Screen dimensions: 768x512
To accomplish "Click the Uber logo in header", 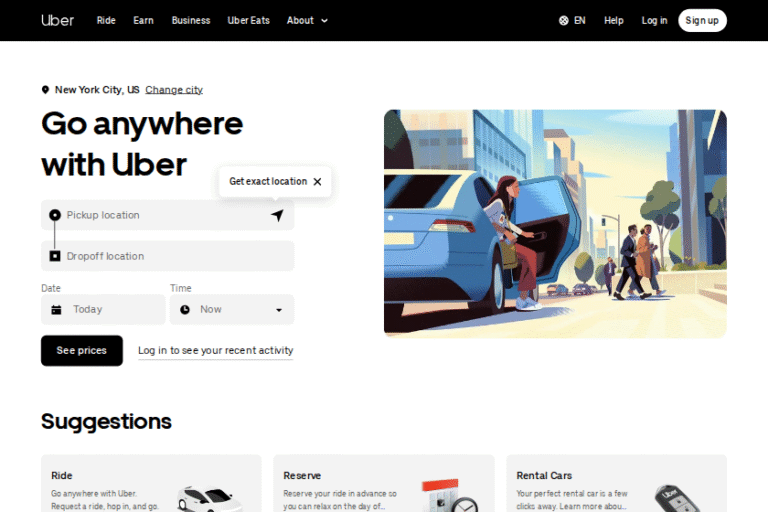I will coord(57,21).
